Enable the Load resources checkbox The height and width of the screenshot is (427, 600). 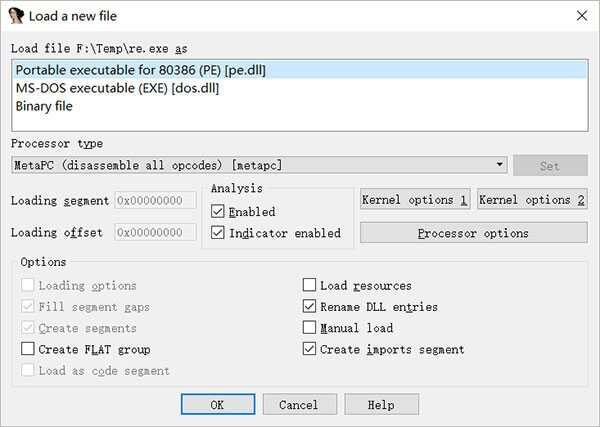pyautogui.click(x=310, y=286)
